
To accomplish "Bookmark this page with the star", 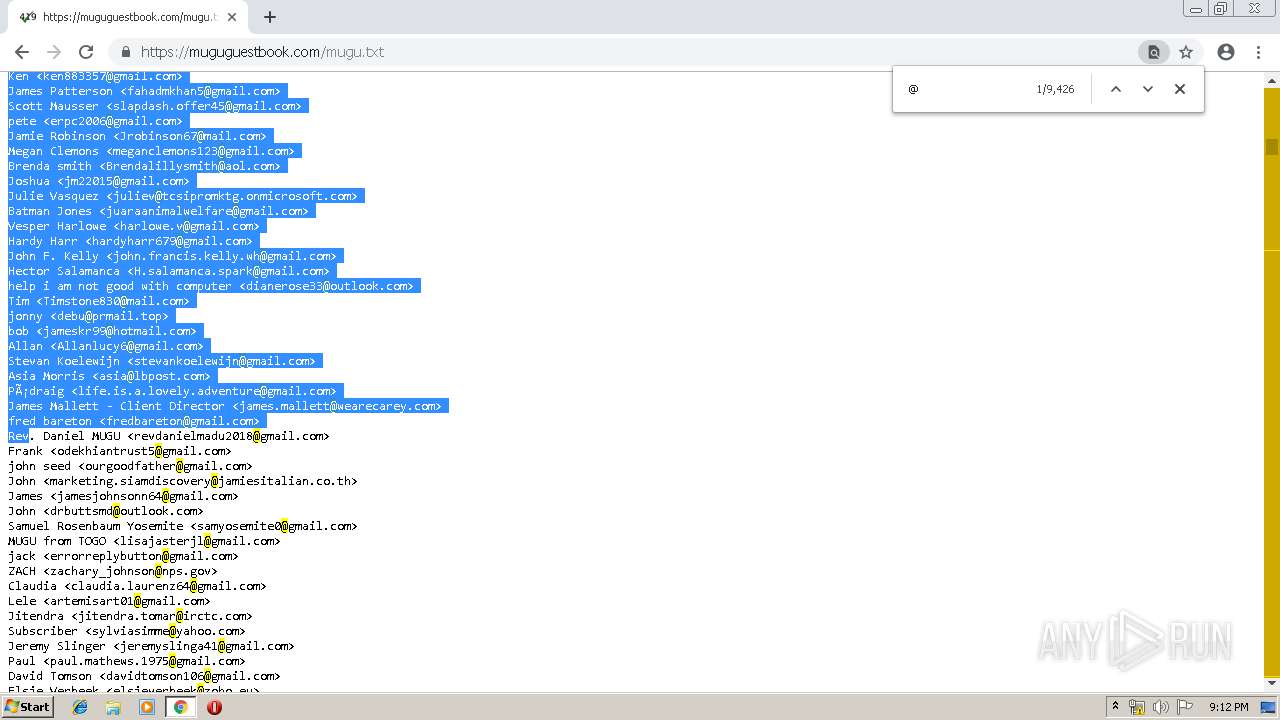I will pos(1186,52).
